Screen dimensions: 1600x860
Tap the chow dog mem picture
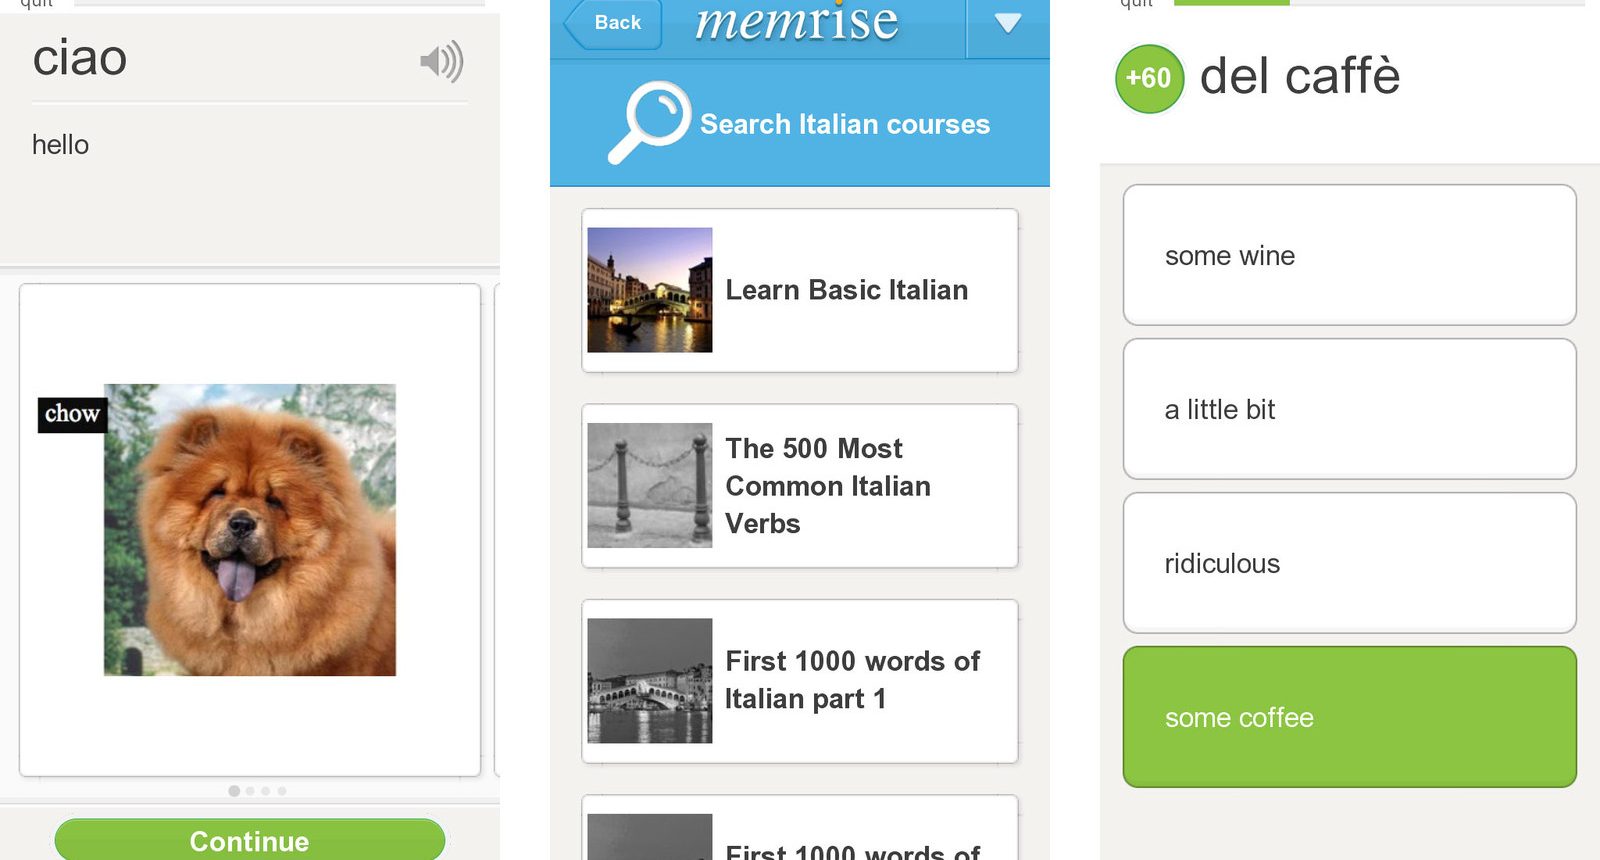(250, 530)
